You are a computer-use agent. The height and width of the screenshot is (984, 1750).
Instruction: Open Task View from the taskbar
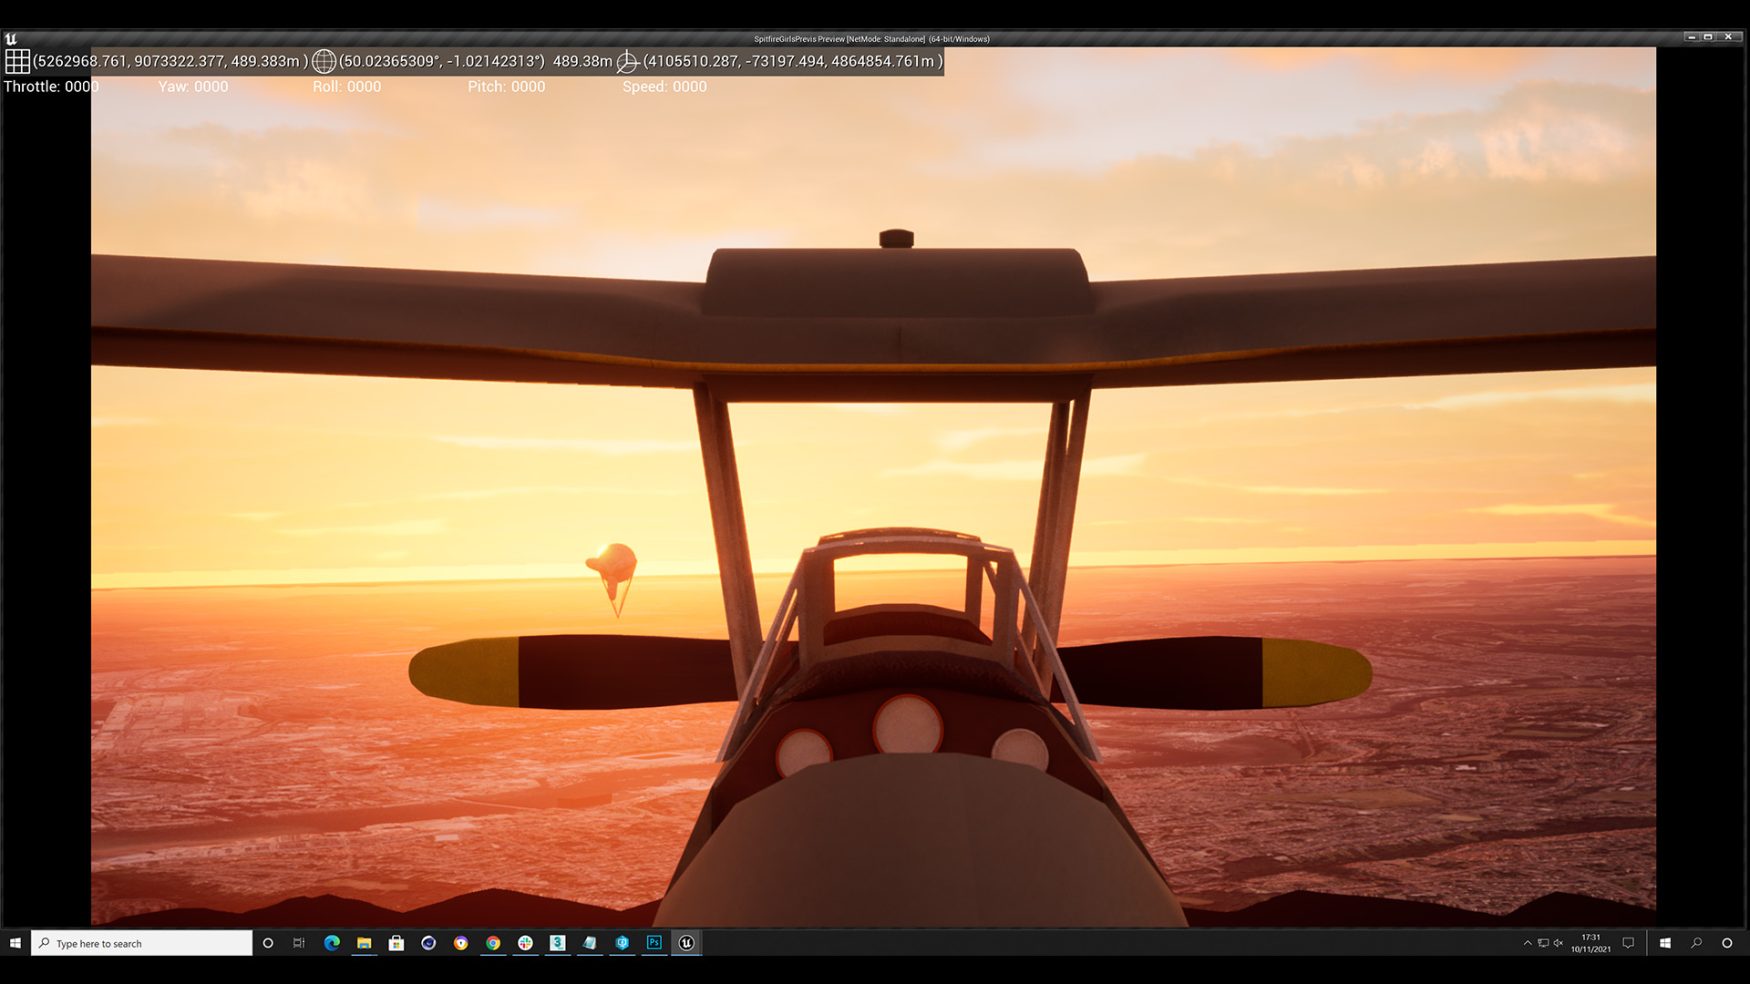[x=299, y=943]
